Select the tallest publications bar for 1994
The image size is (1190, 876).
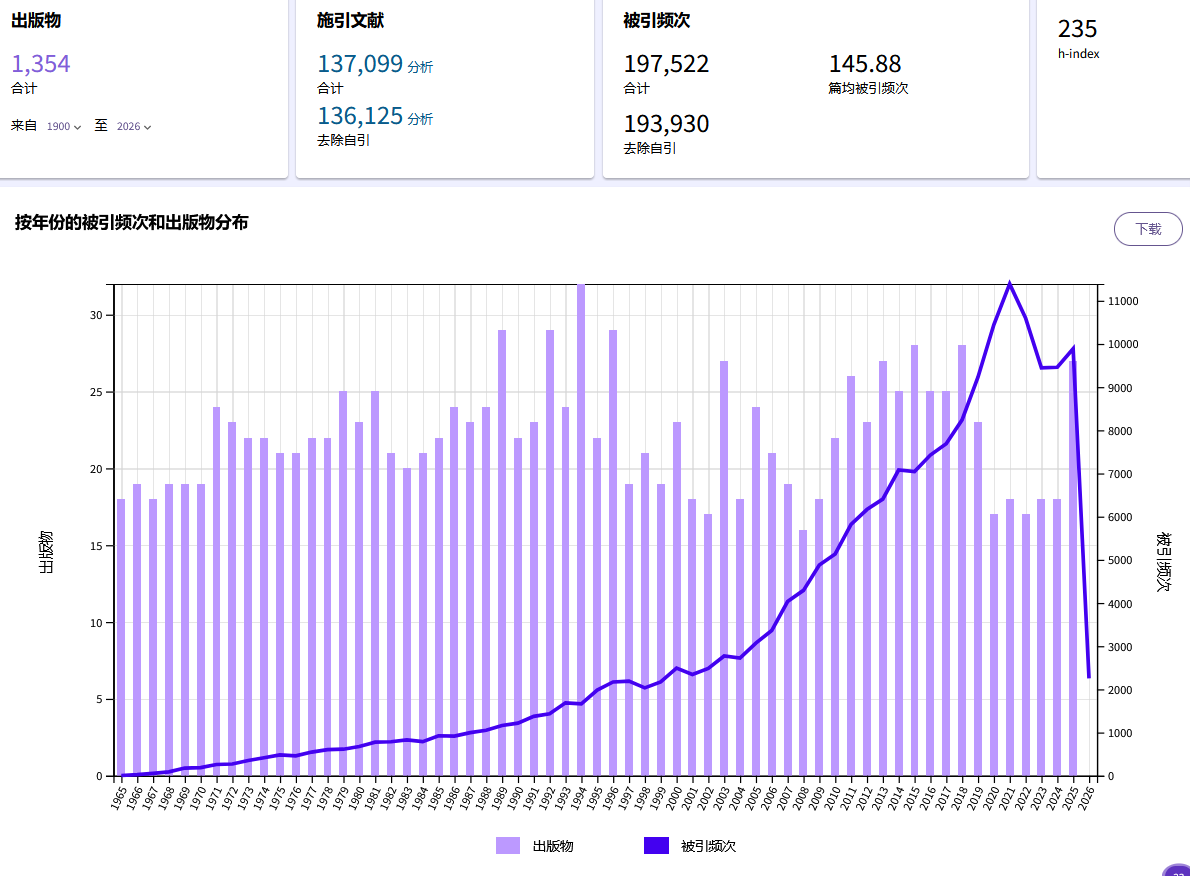click(581, 530)
